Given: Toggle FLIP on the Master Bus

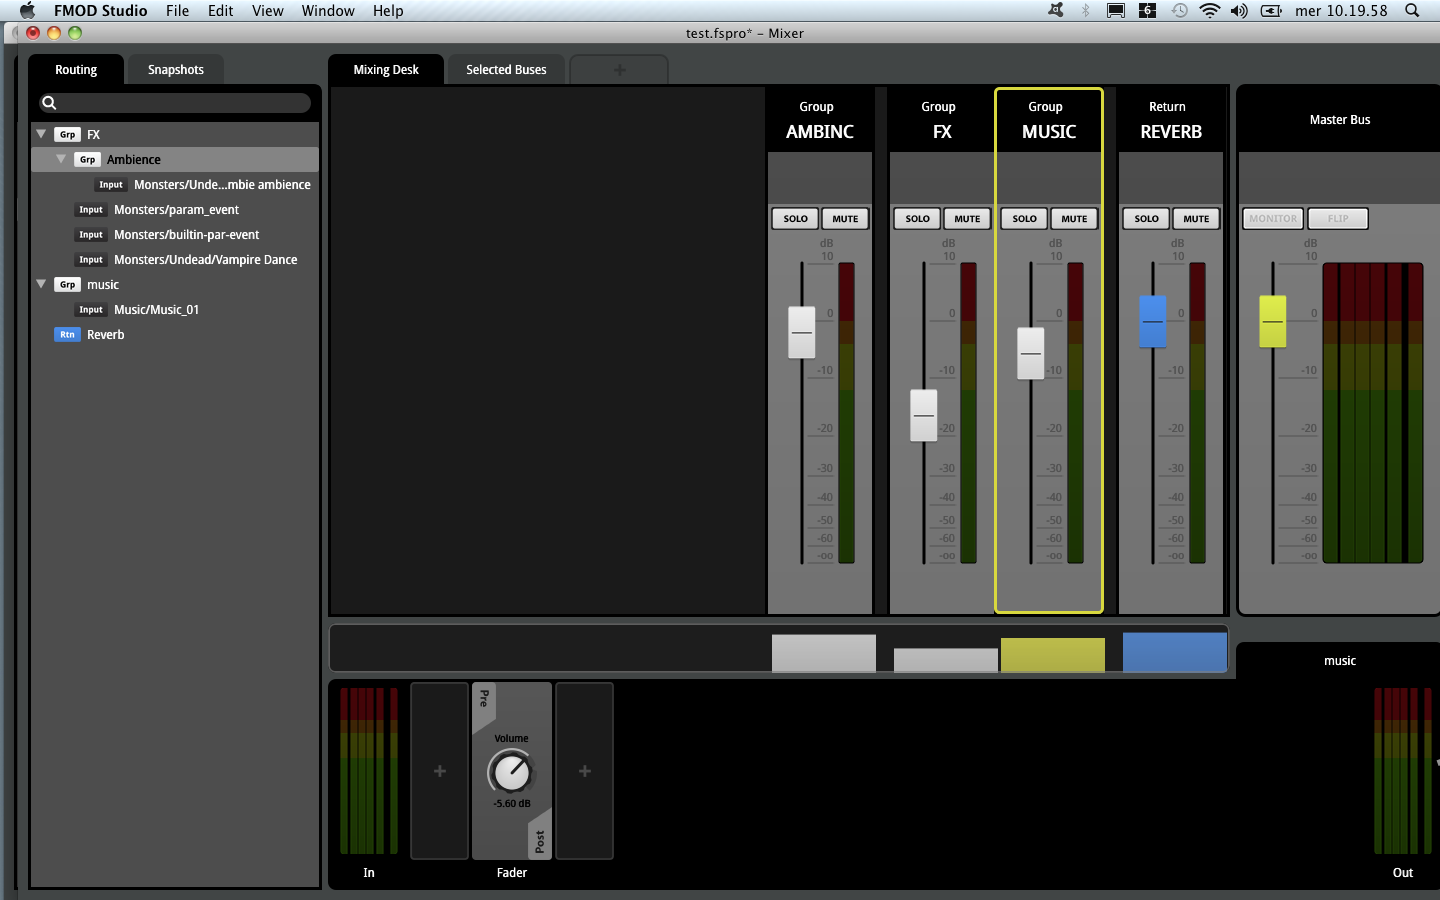Looking at the screenshot, I should (x=1338, y=219).
